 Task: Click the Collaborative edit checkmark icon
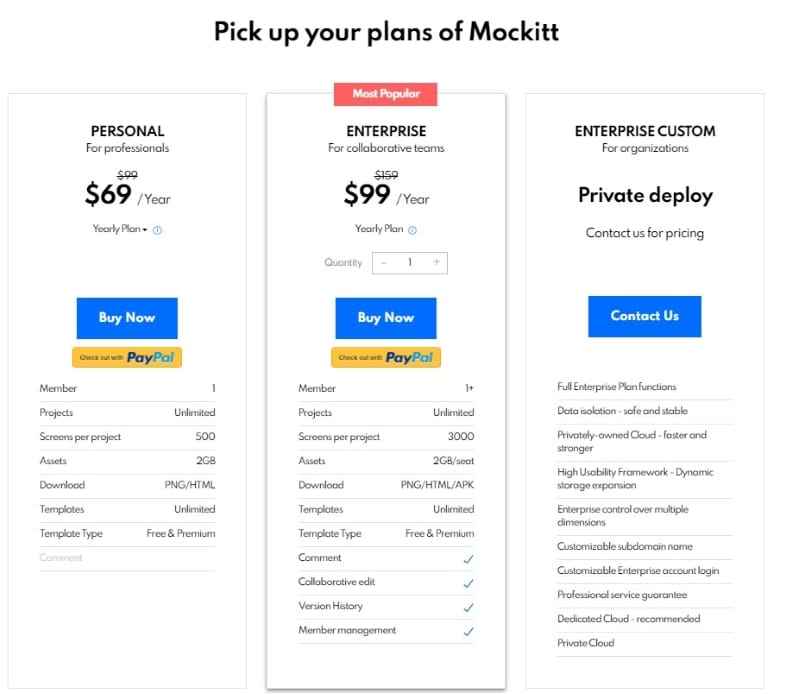468,583
